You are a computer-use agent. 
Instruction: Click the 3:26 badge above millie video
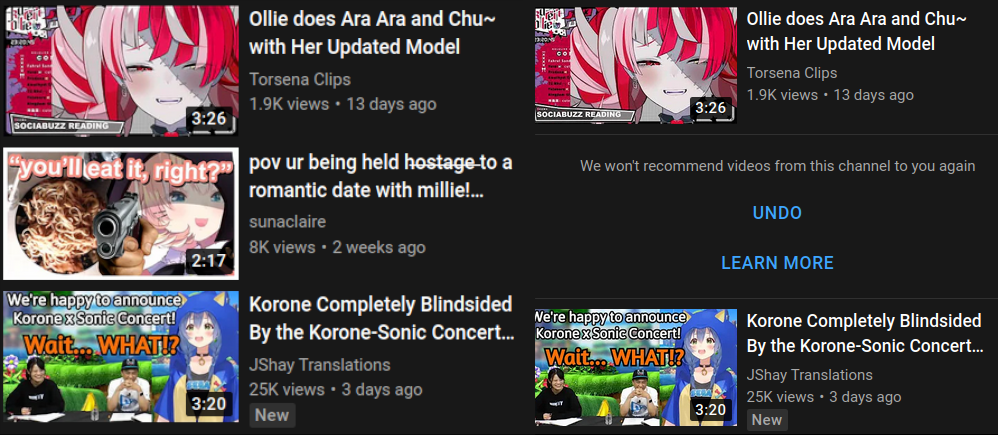[x=209, y=118]
